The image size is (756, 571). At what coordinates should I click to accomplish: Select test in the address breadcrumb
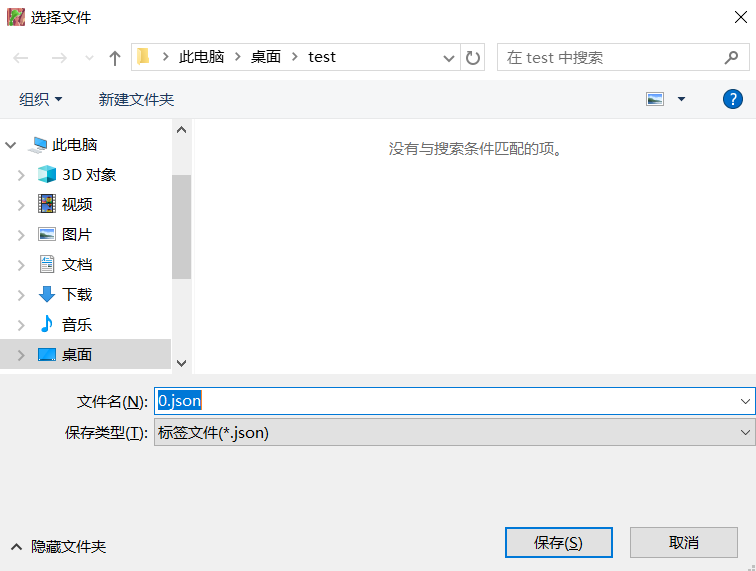tap(322, 57)
